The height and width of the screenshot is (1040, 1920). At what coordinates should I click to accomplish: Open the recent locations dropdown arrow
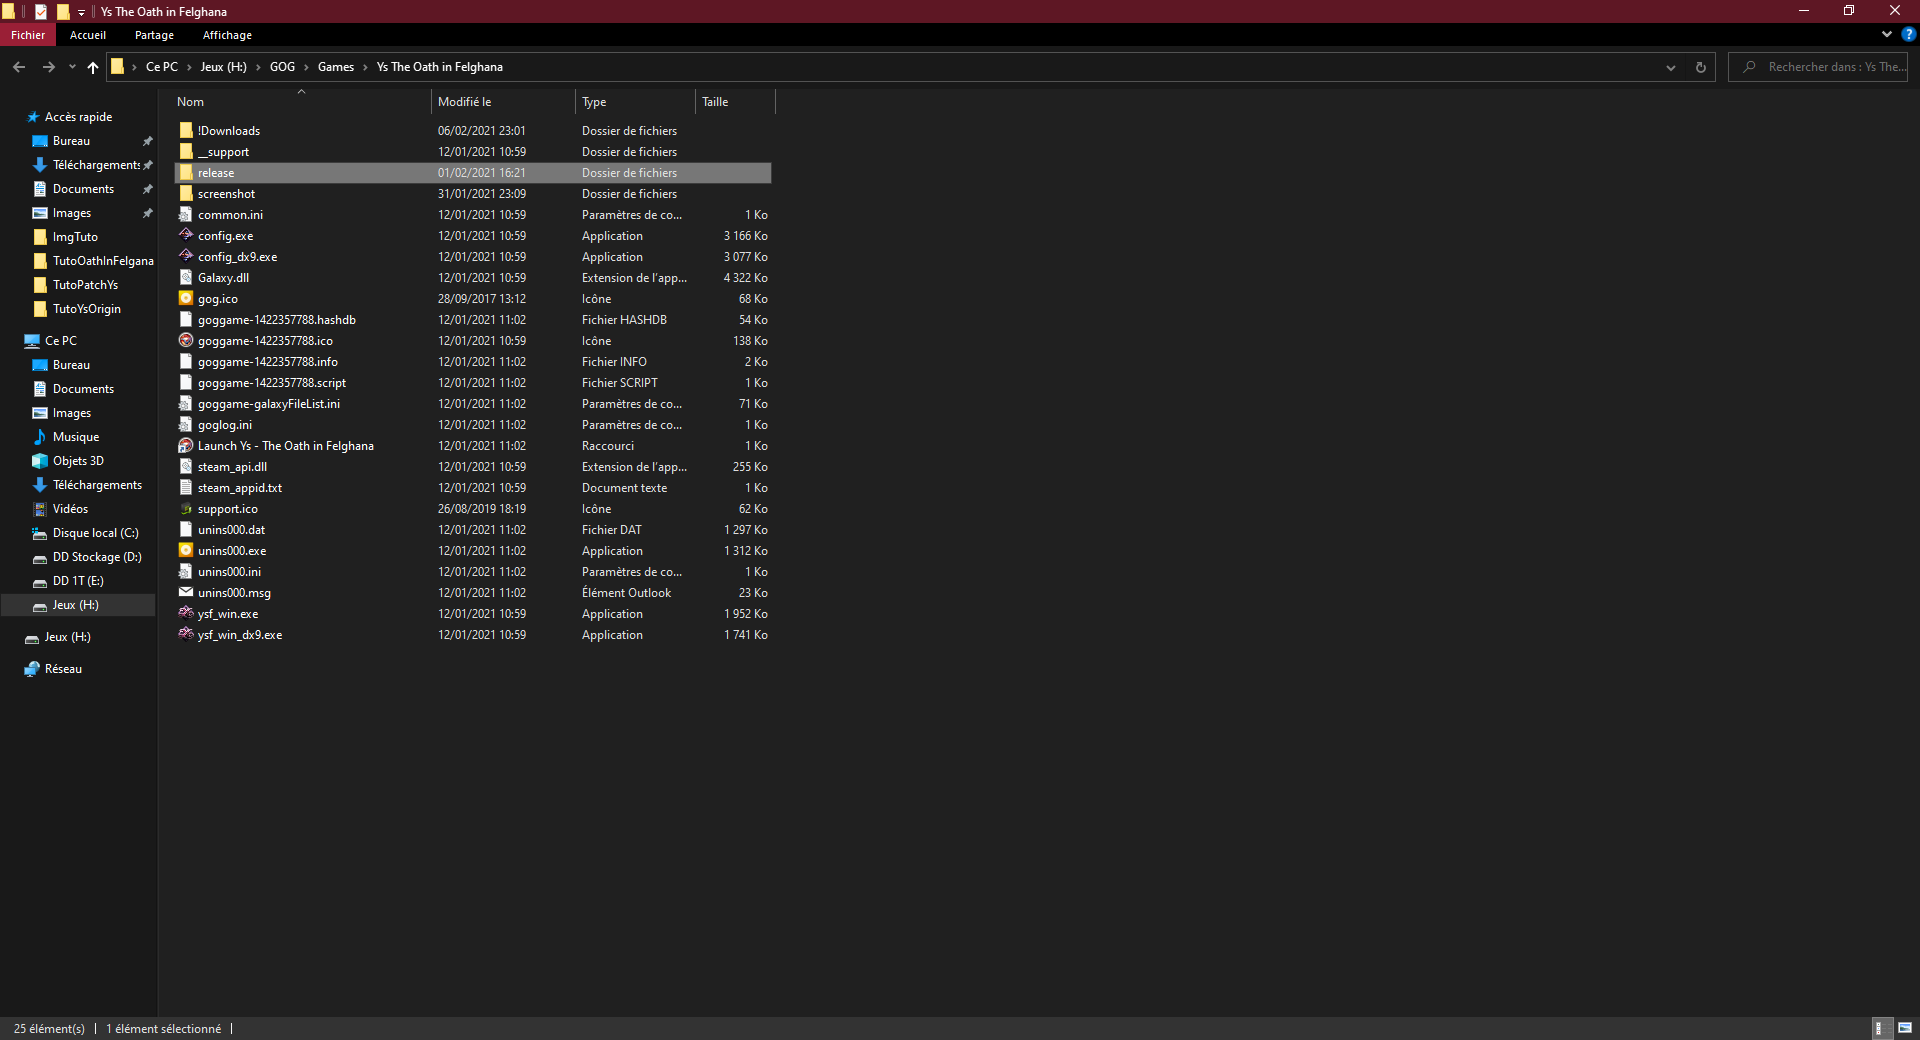point(72,67)
